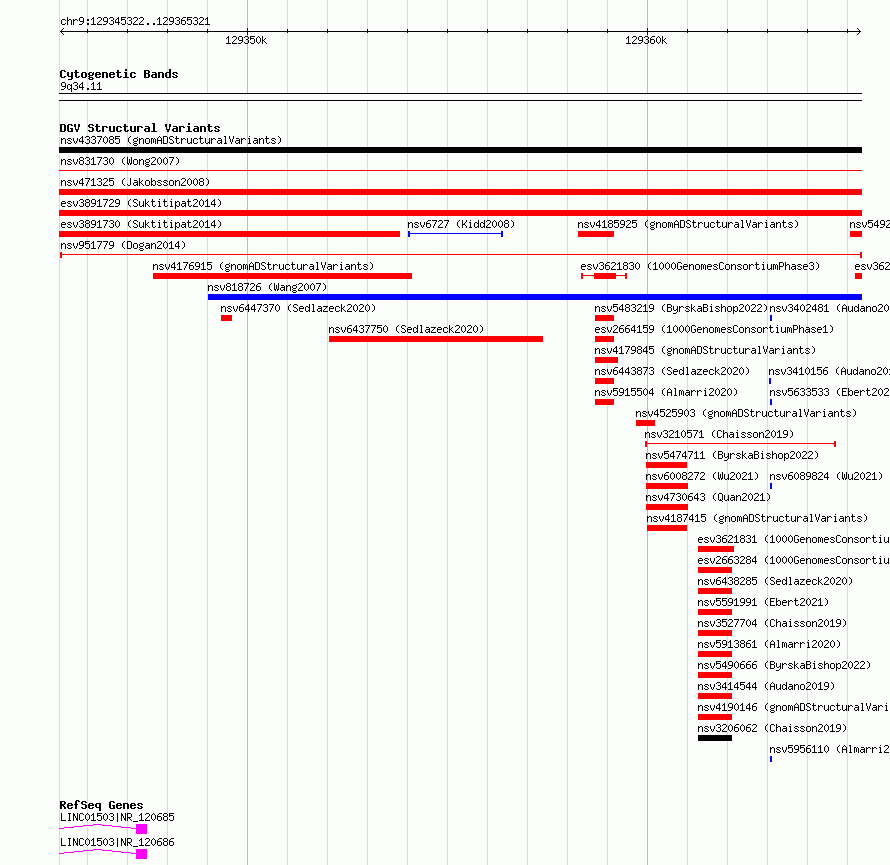
Task: Click the nsv3210571 (Chaisson2019) label
Action: coord(719,434)
